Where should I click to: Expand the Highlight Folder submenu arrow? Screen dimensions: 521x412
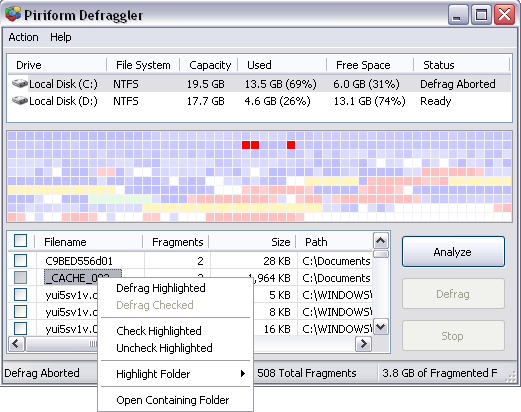(243, 374)
